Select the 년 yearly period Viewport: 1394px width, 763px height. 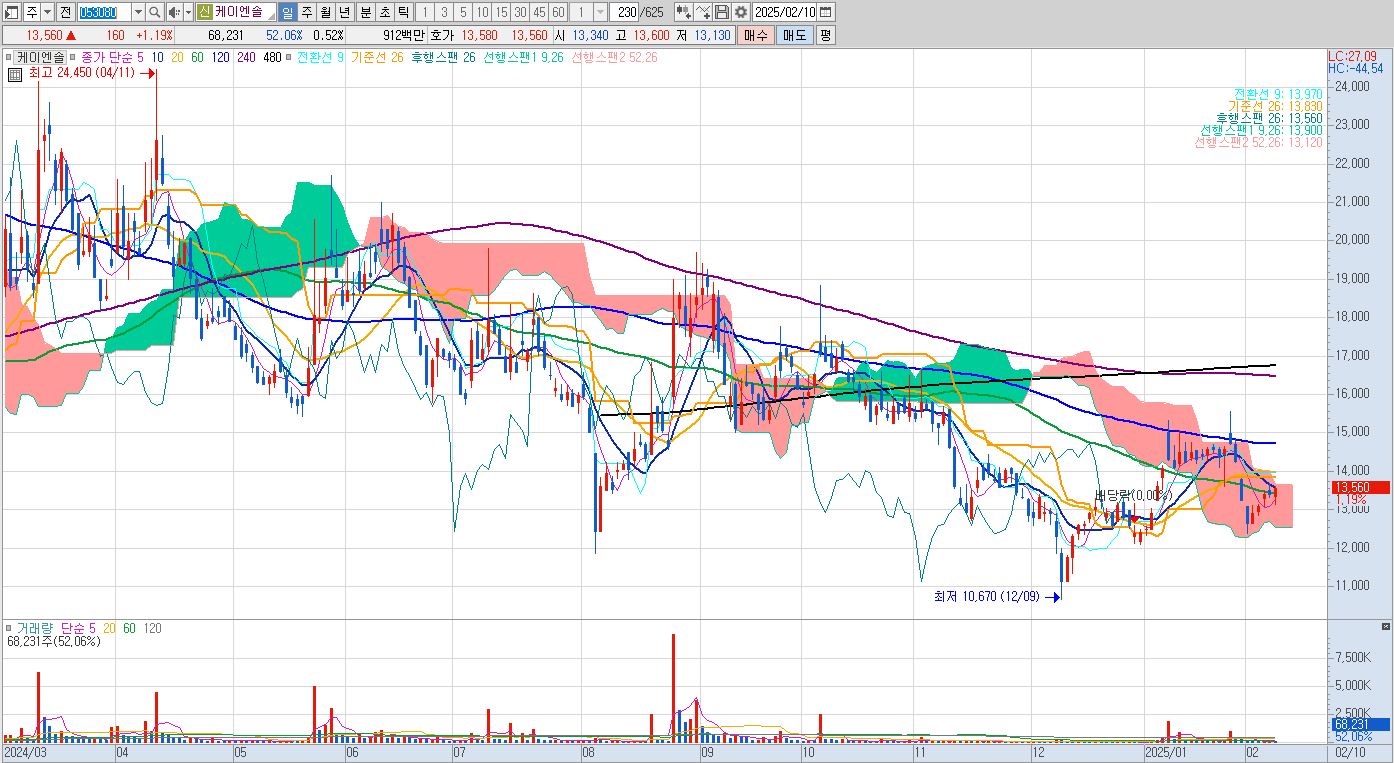pyautogui.click(x=345, y=12)
